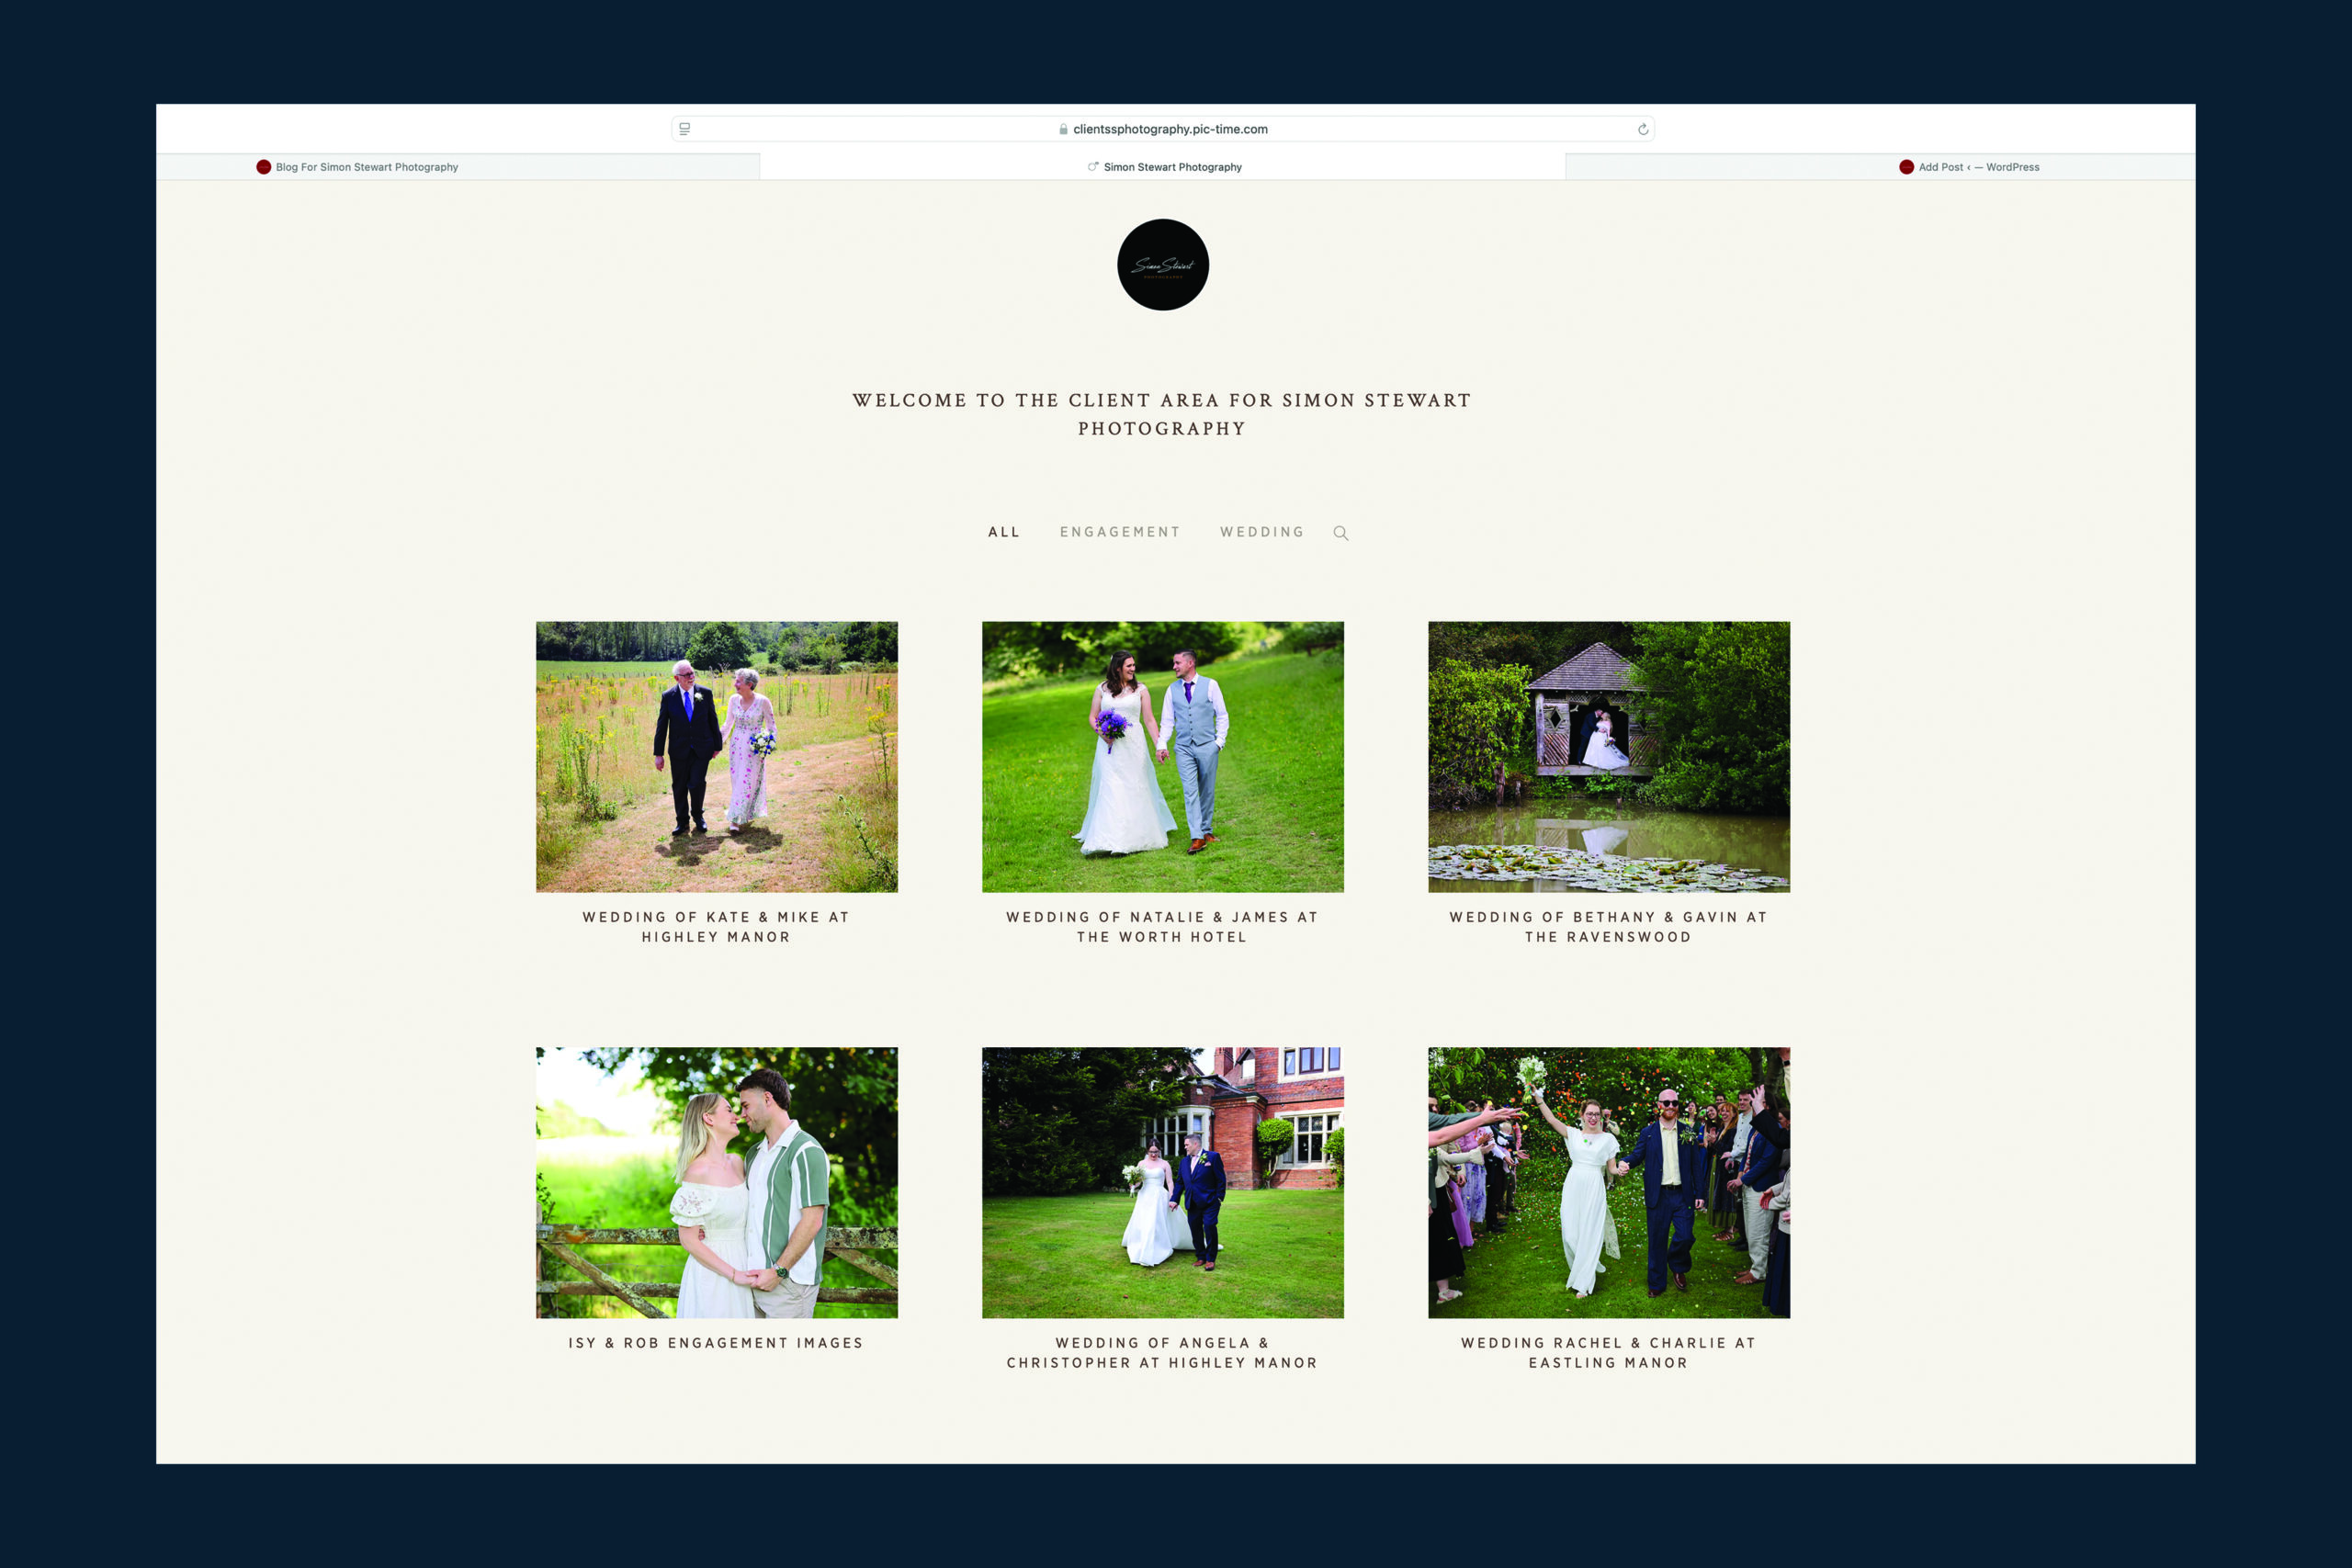Click the reload icon in the address bar
2352x1568 pixels.
pyautogui.click(x=1643, y=129)
